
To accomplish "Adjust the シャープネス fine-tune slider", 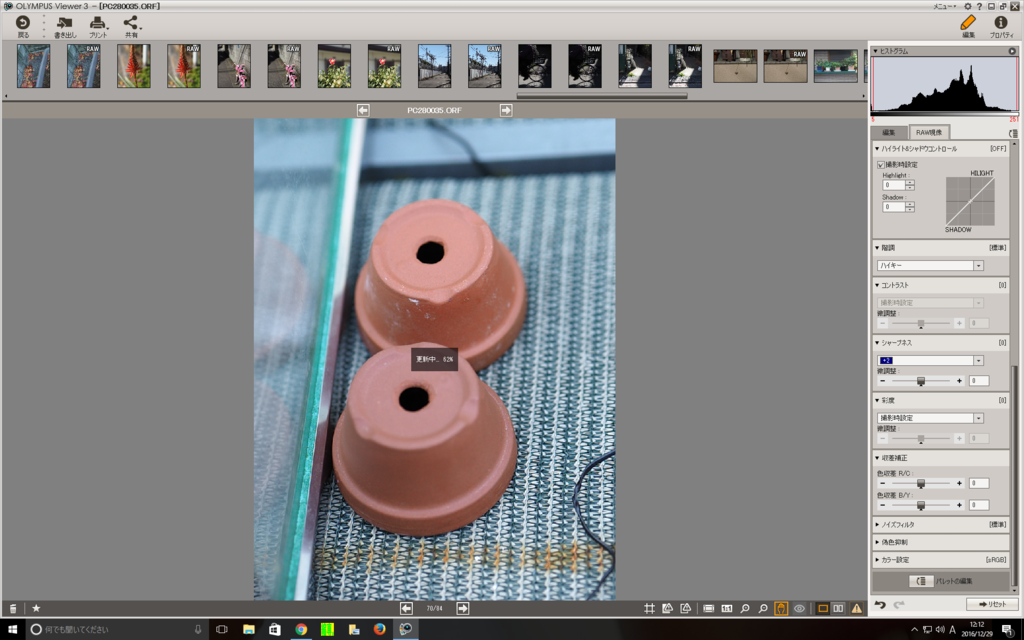I will pos(921,381).
